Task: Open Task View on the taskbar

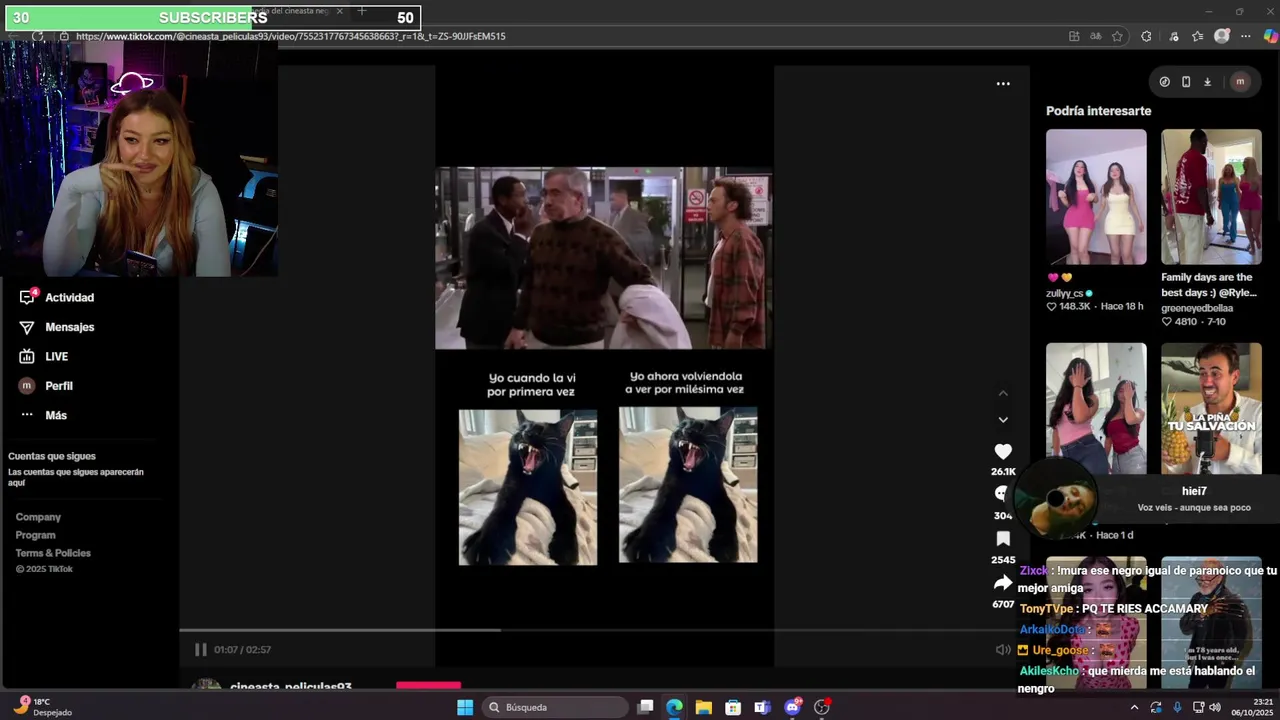Action: tap(646, 707)
